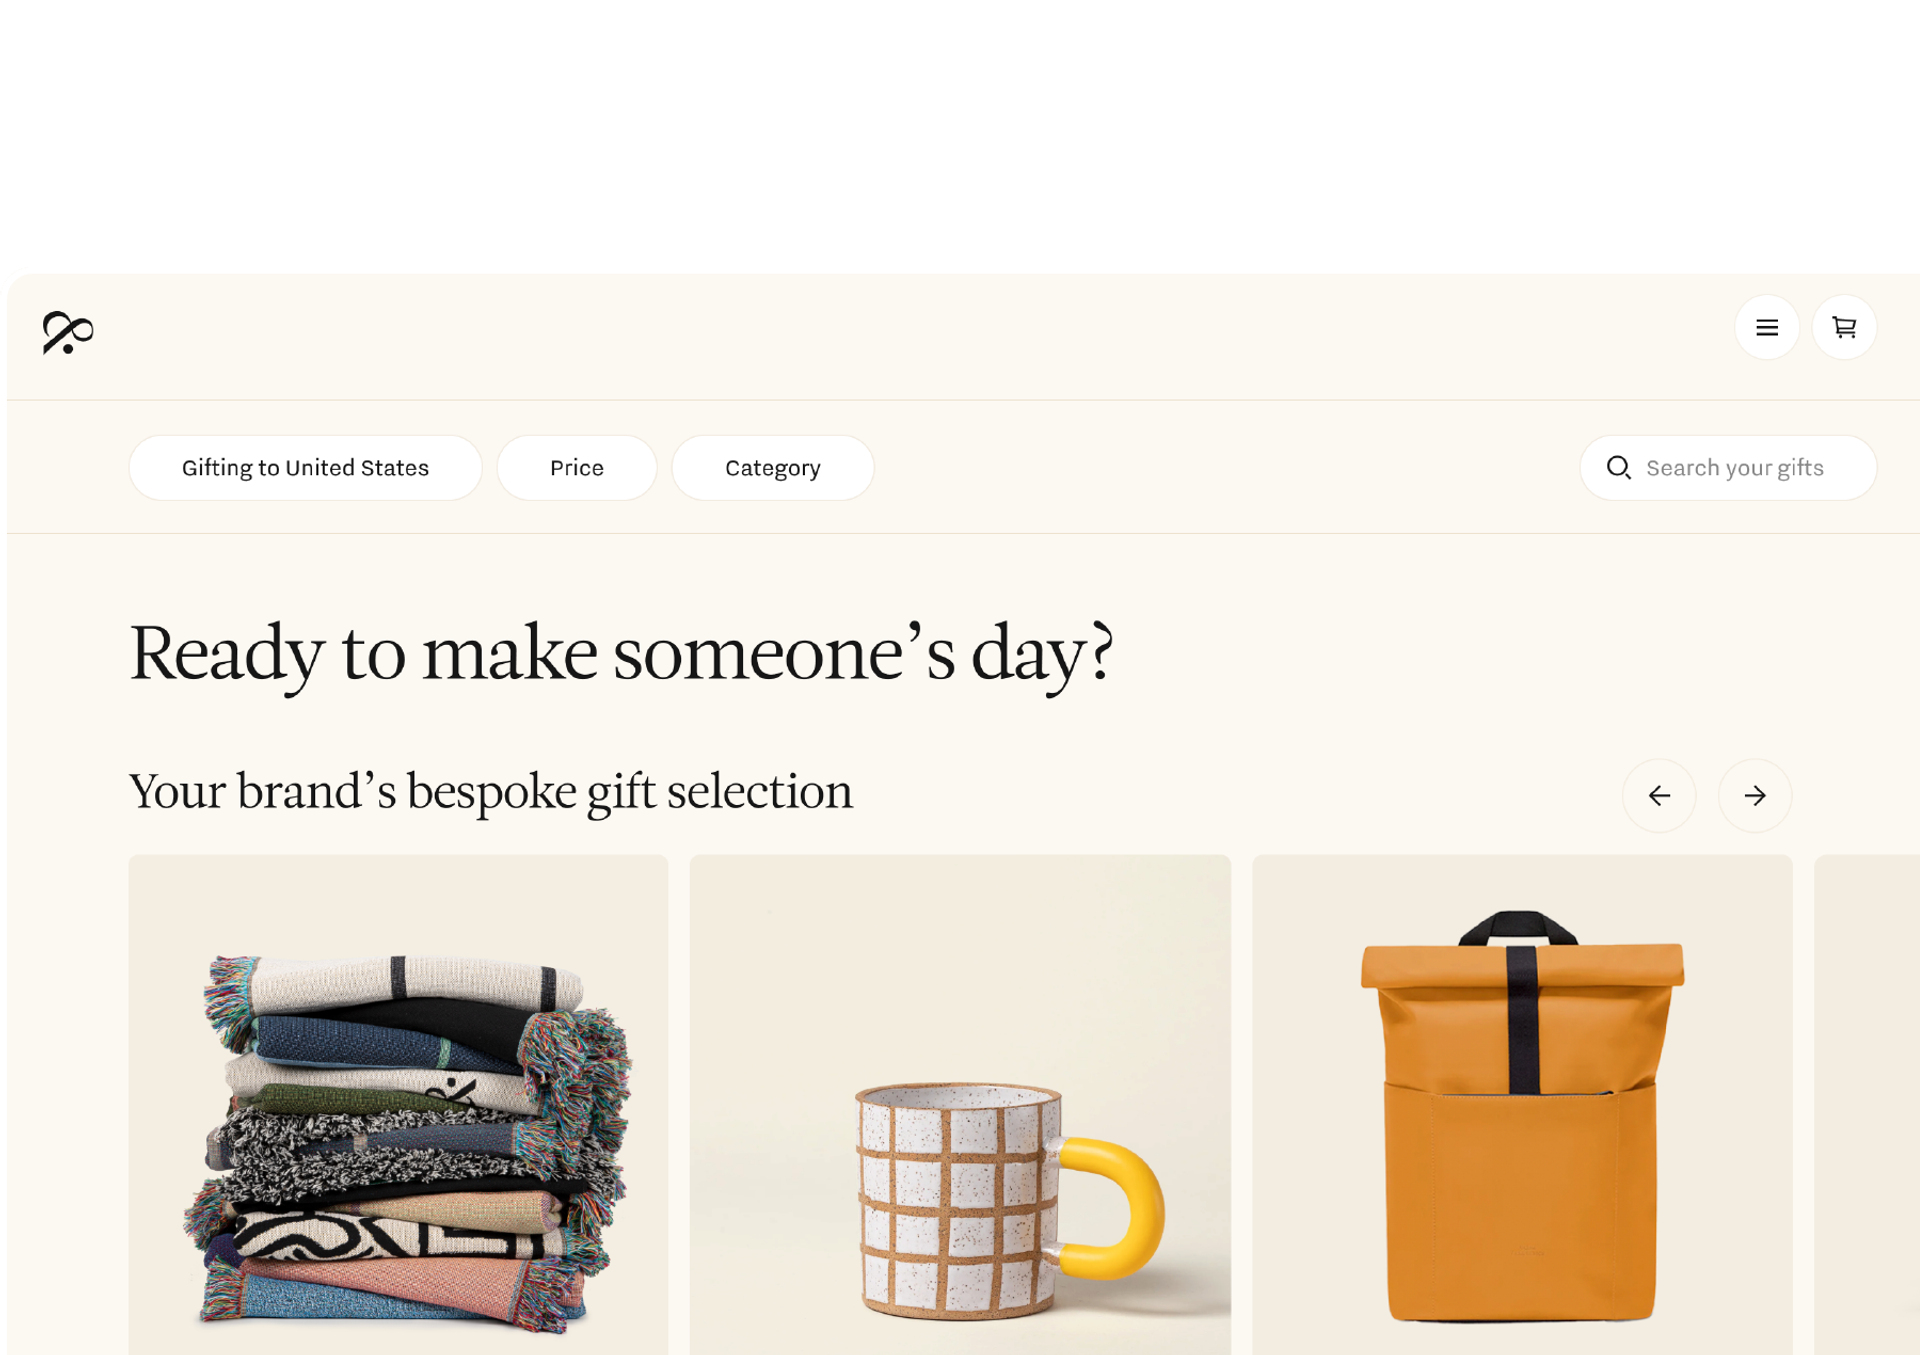The width and height of the screenshot is (1920, 1355).
Task: Change the Gifting to United States setting
Action: (305, 467)
